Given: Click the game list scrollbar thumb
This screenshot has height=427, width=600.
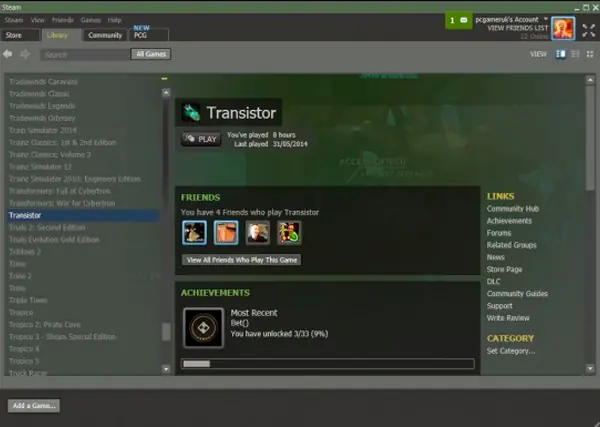Looking at the screenshot, I should pyautogui.click(x=166, y=332).
